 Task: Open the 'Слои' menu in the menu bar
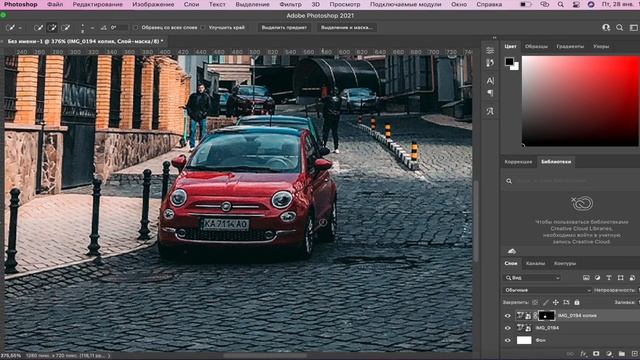pyautogui.click(x=191, y=4)
